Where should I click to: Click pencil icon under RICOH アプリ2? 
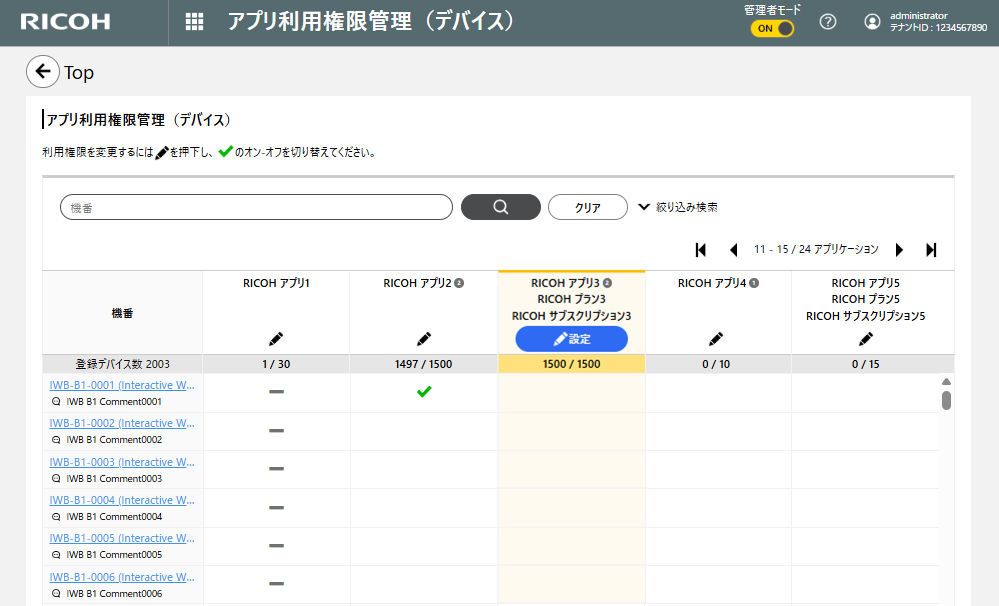point(423,339)
